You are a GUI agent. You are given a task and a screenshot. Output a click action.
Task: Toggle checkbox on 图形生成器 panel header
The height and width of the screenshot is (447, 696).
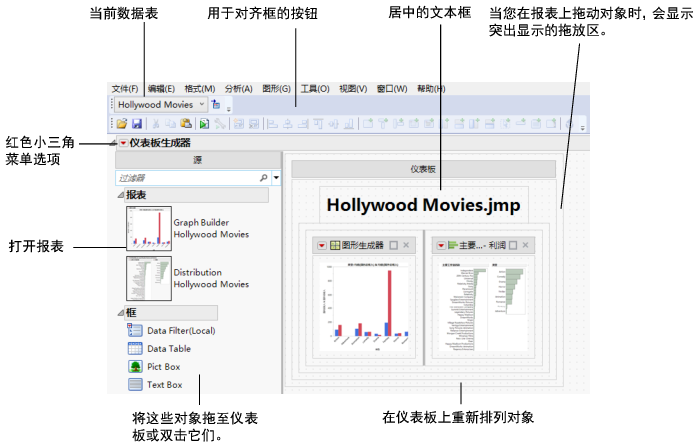pyautogui.click(x=393, y=245)
